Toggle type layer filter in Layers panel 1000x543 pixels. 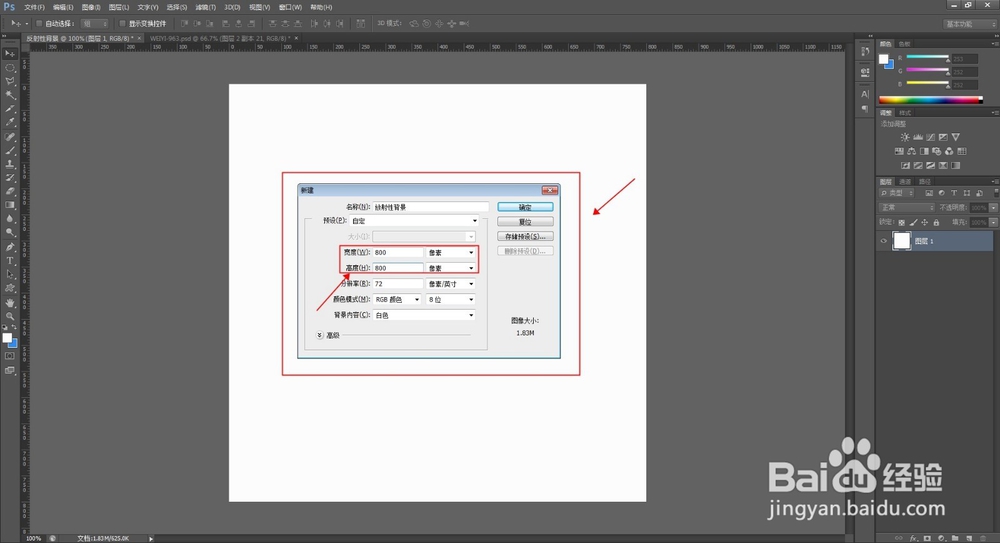954,193
